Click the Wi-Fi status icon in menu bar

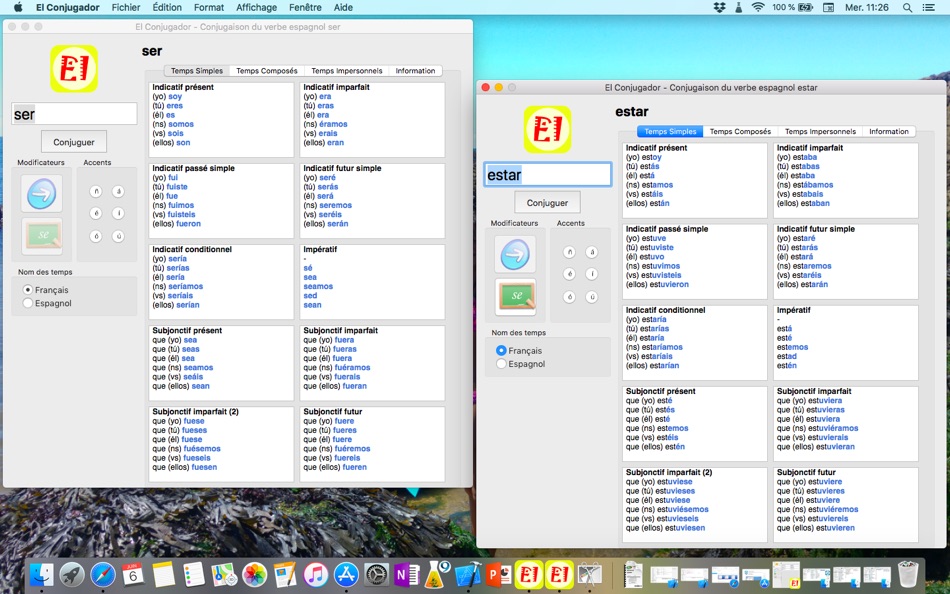758,7
